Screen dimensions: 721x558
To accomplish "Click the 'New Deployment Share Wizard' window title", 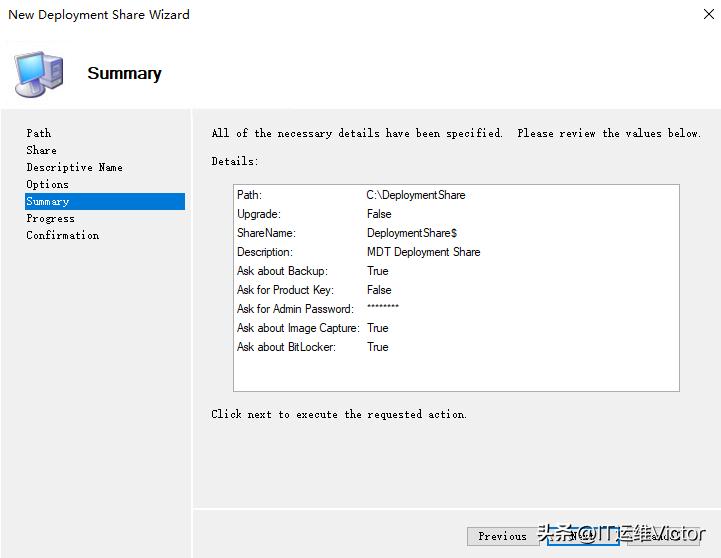I will tap(99, 15).
